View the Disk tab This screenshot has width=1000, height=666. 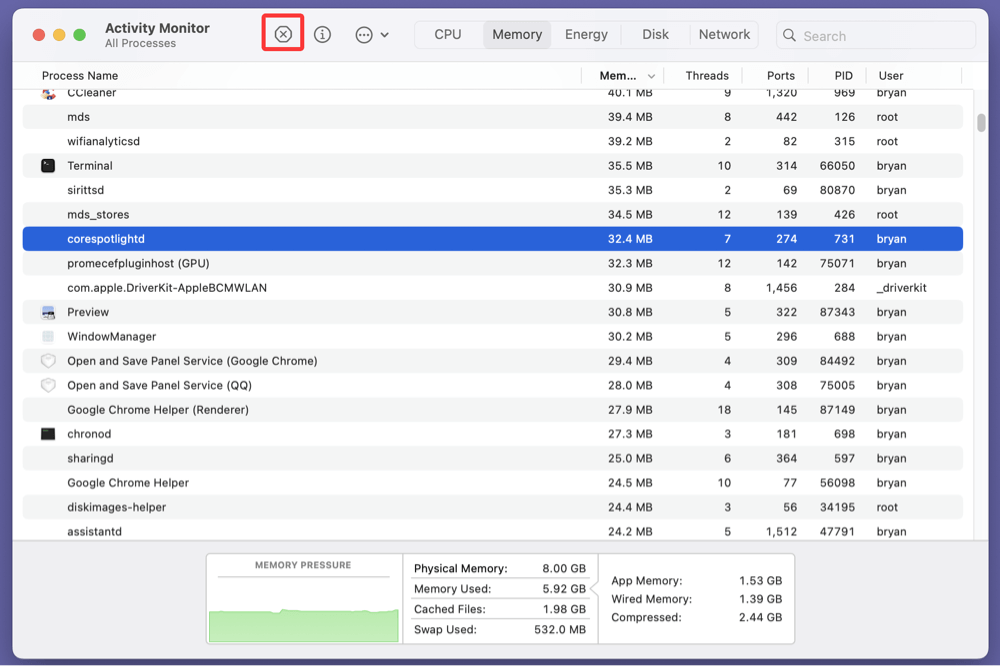[x=655, y=33]
